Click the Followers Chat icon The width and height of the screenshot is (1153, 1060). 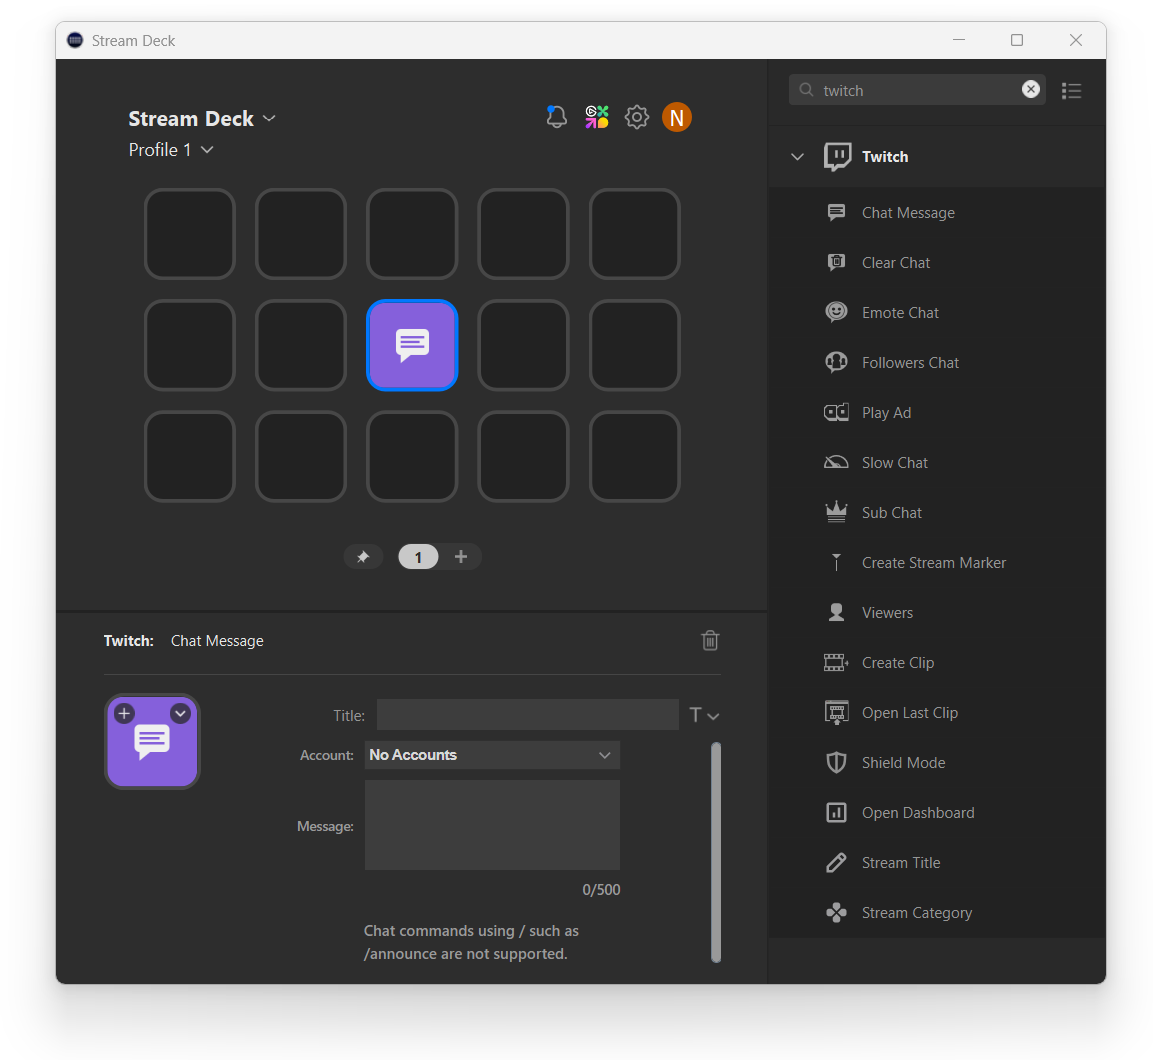pyautogui.click(x=836, y=362)
